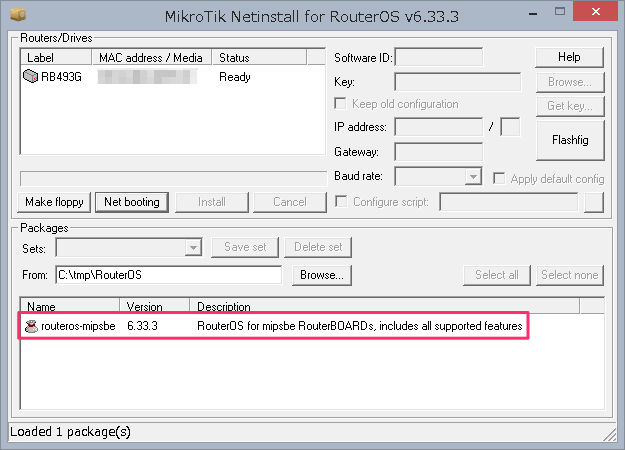Click the routeros-mipsbe package name
Image resolution: width=625 pixels, height=450 pixels.
79,326
